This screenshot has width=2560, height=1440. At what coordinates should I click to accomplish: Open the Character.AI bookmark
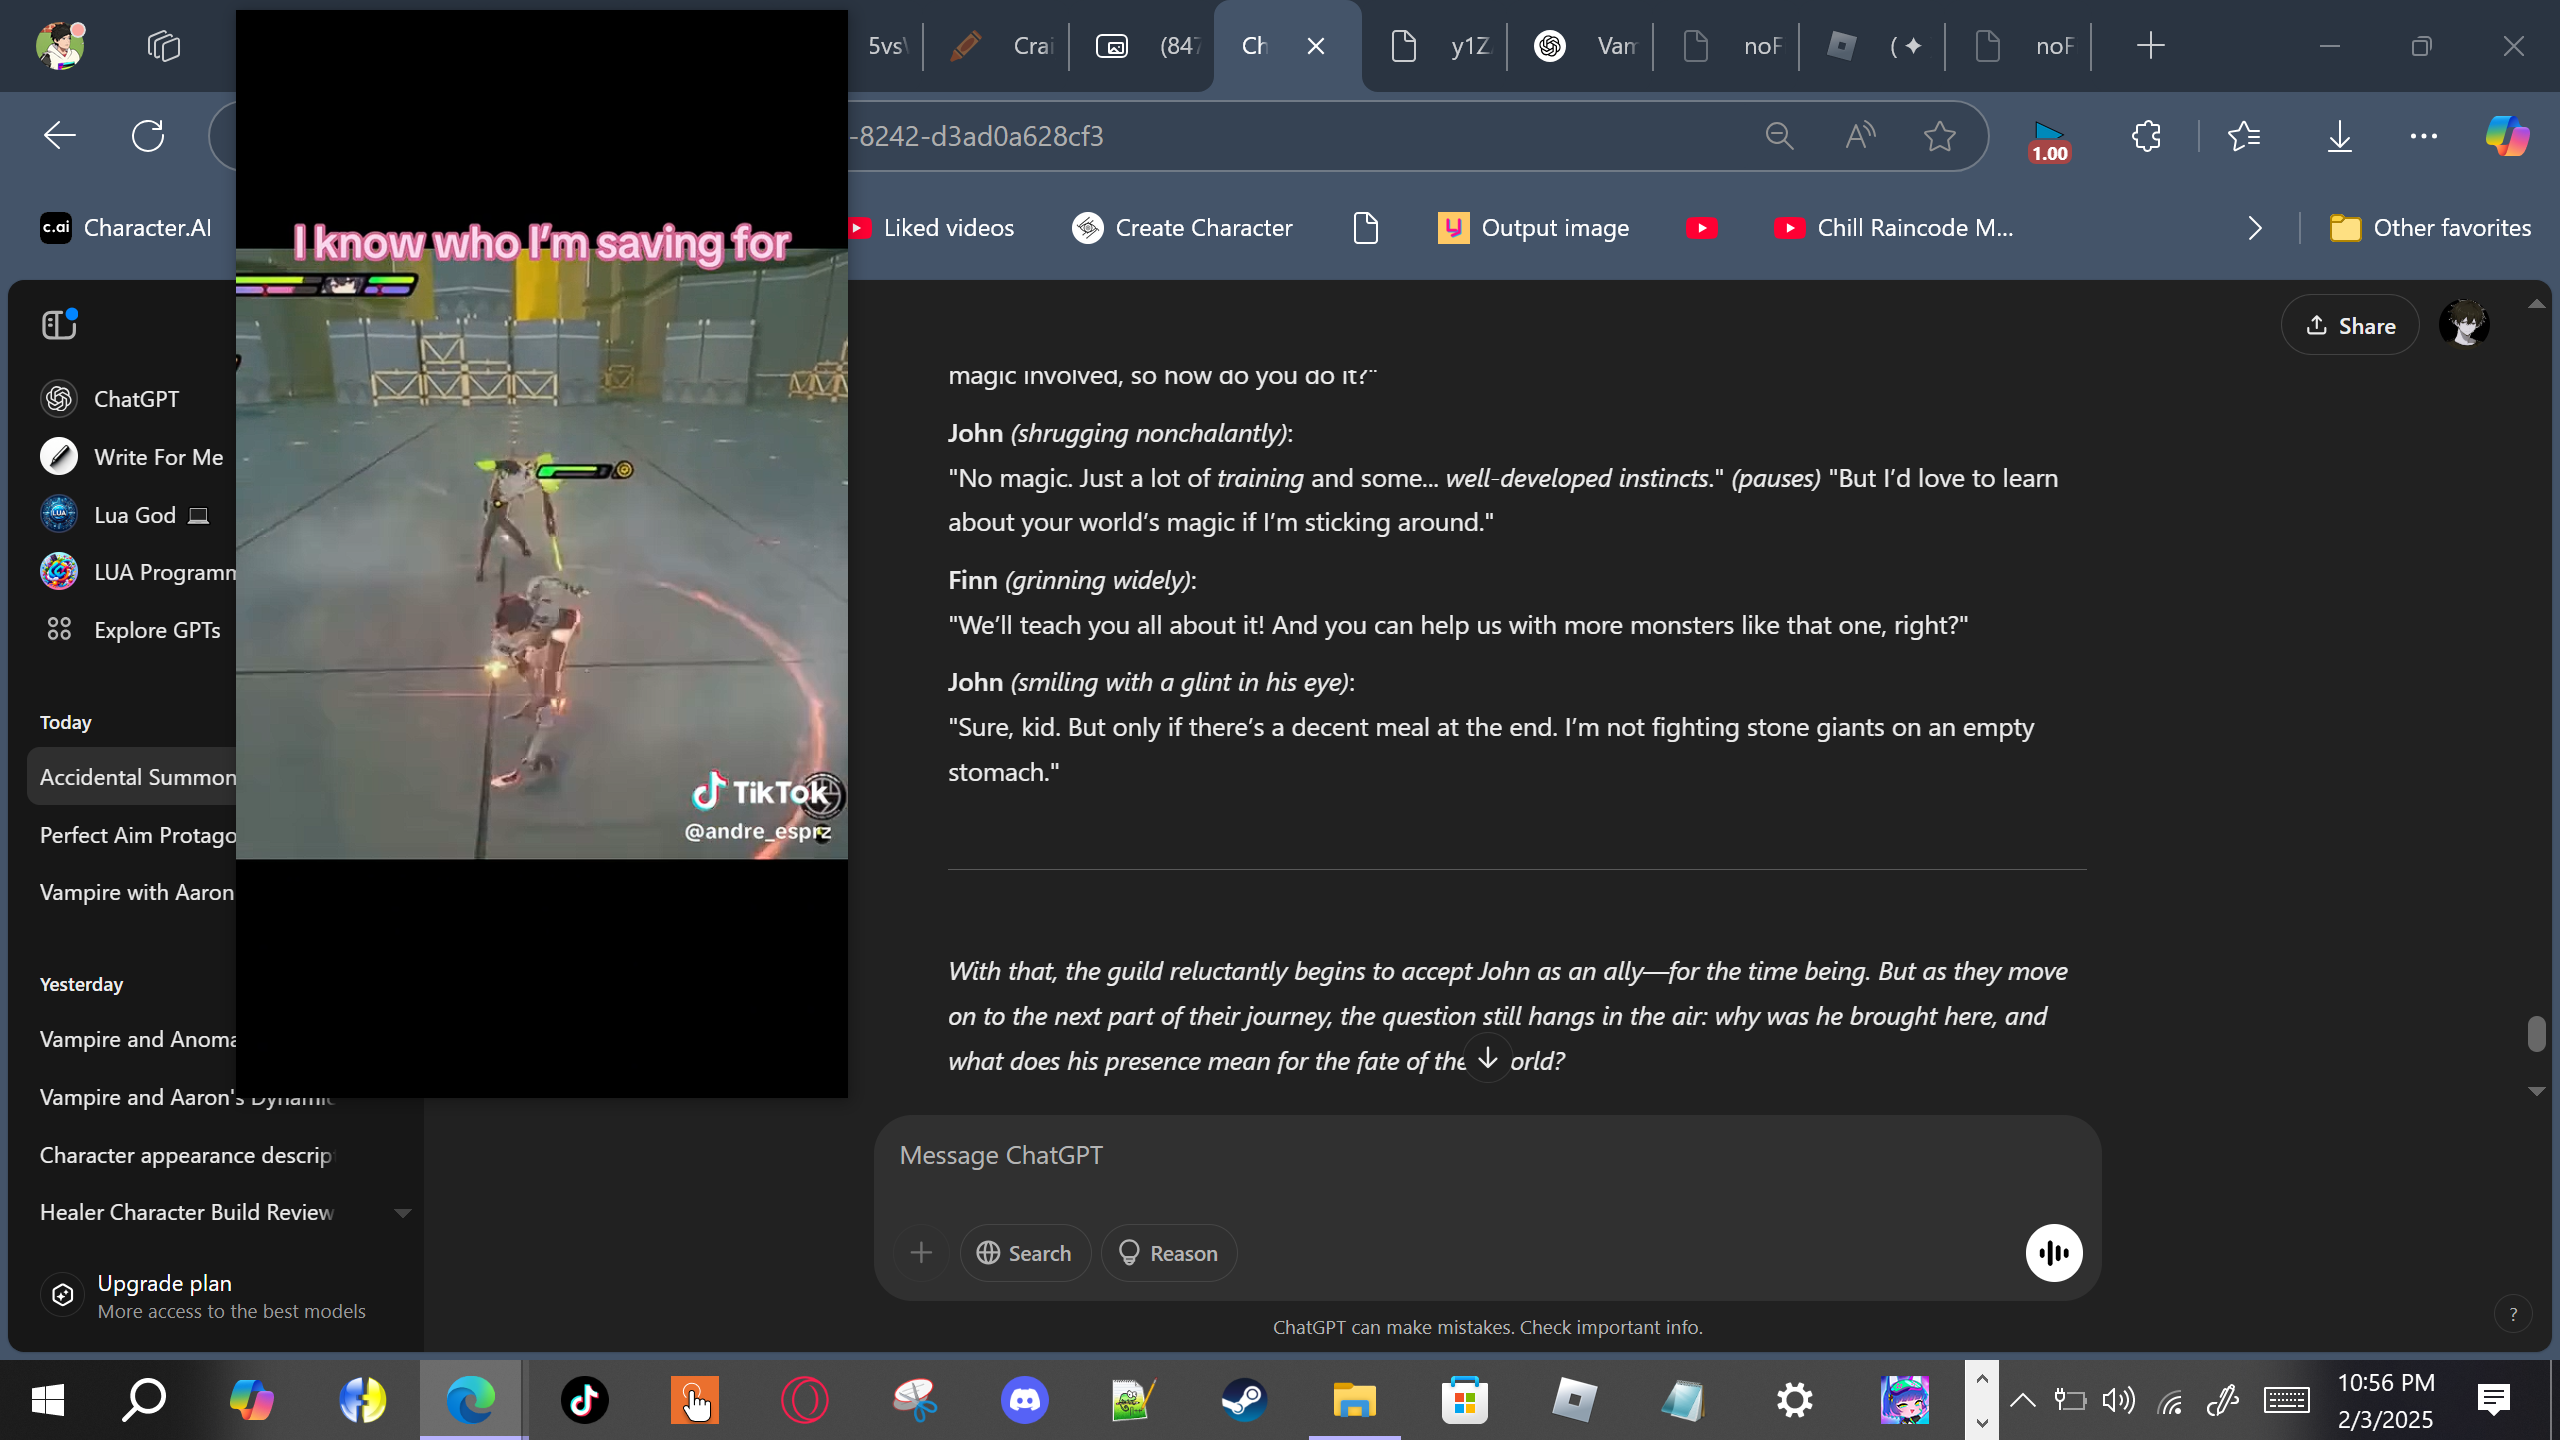(x=126, y=228)
